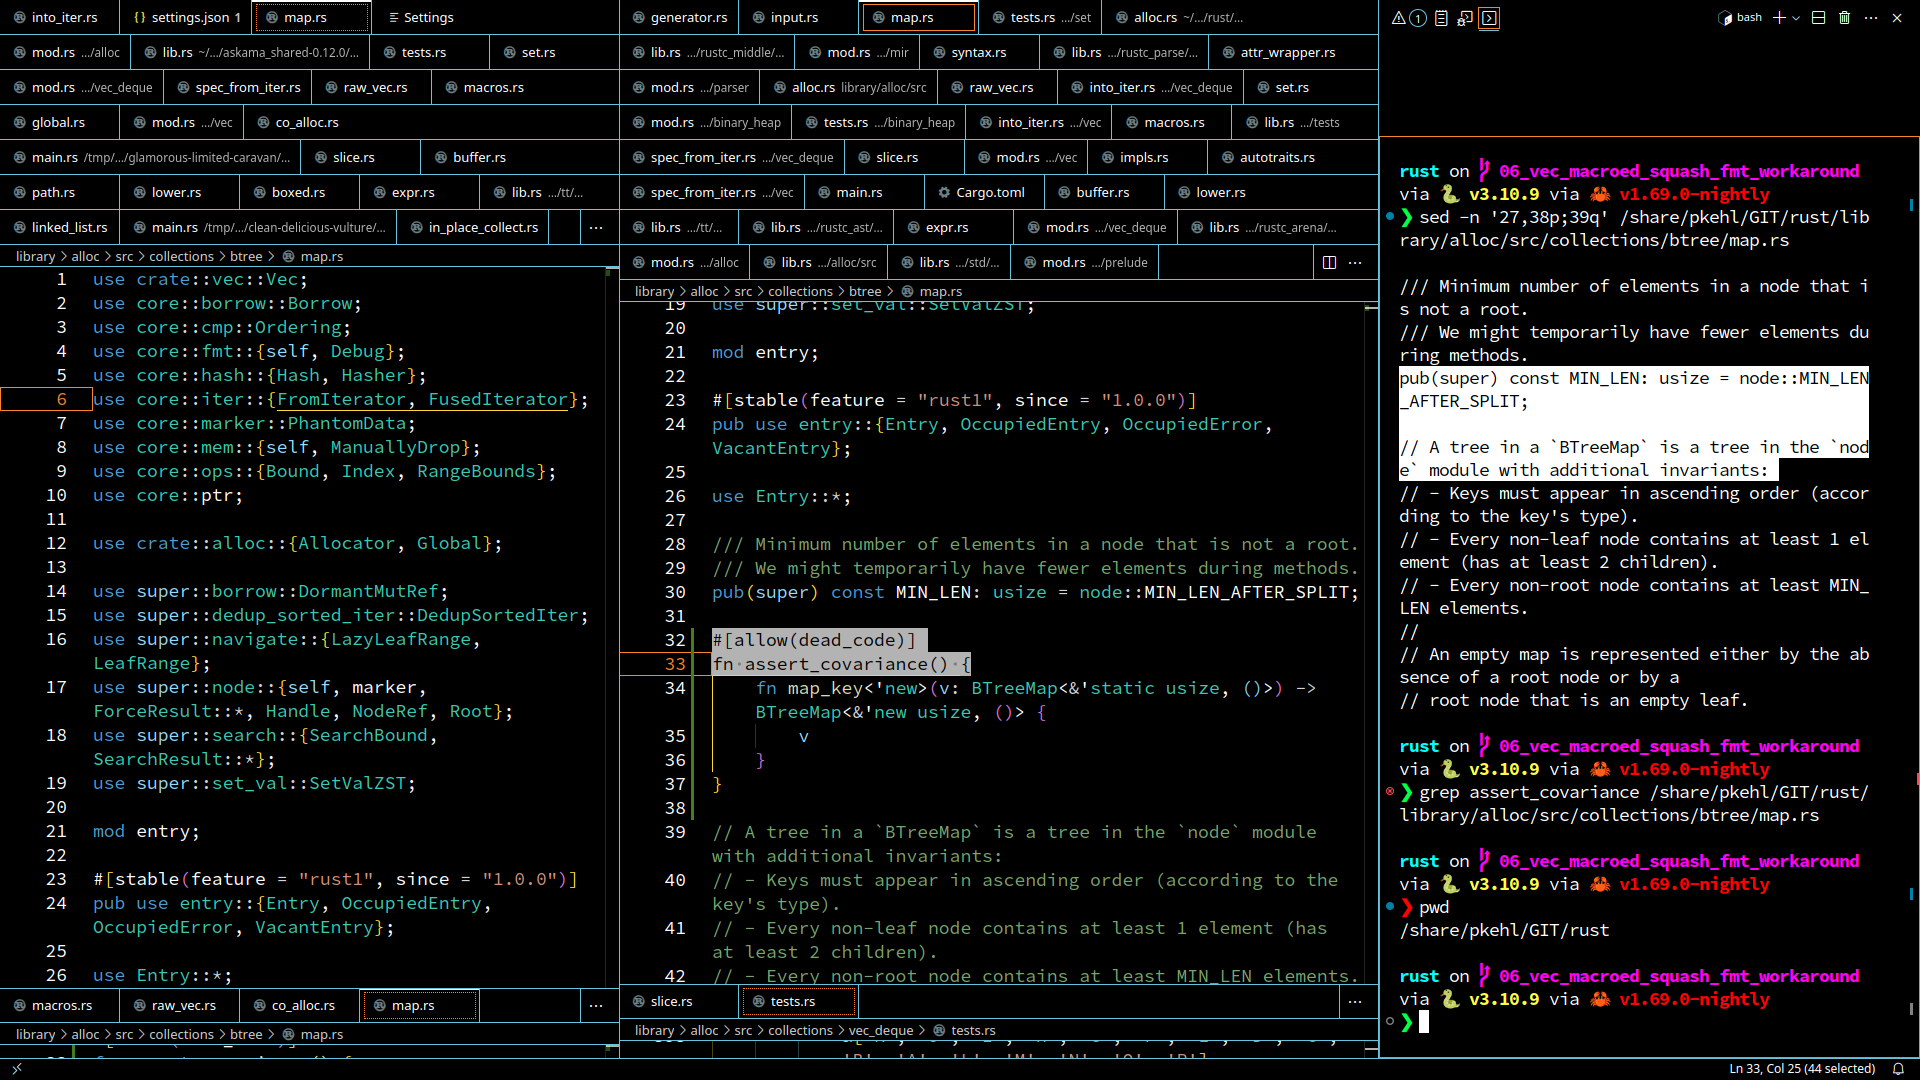
Task: Open the new terminal launch profile dropdown
Action: tap(1796, 18)
